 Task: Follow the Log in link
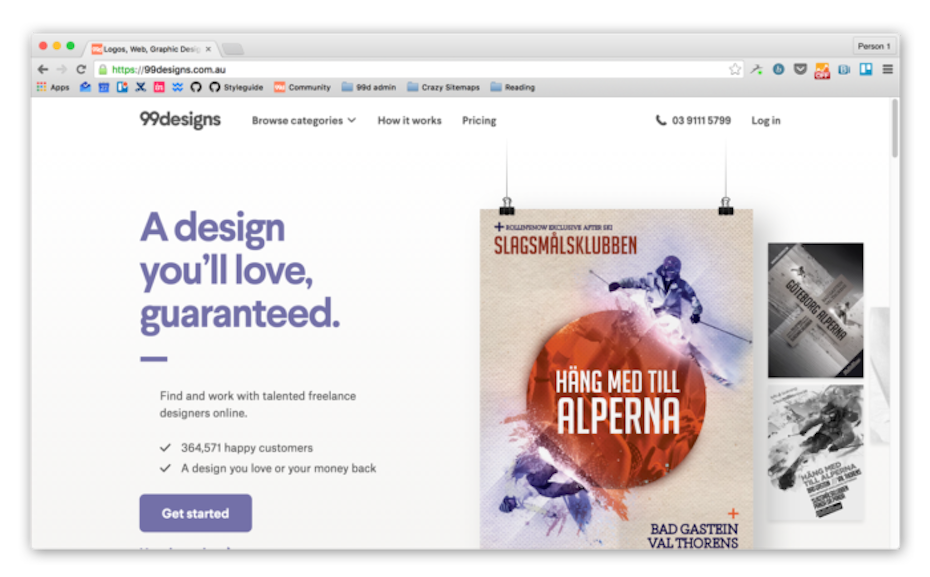pos(766,120)
